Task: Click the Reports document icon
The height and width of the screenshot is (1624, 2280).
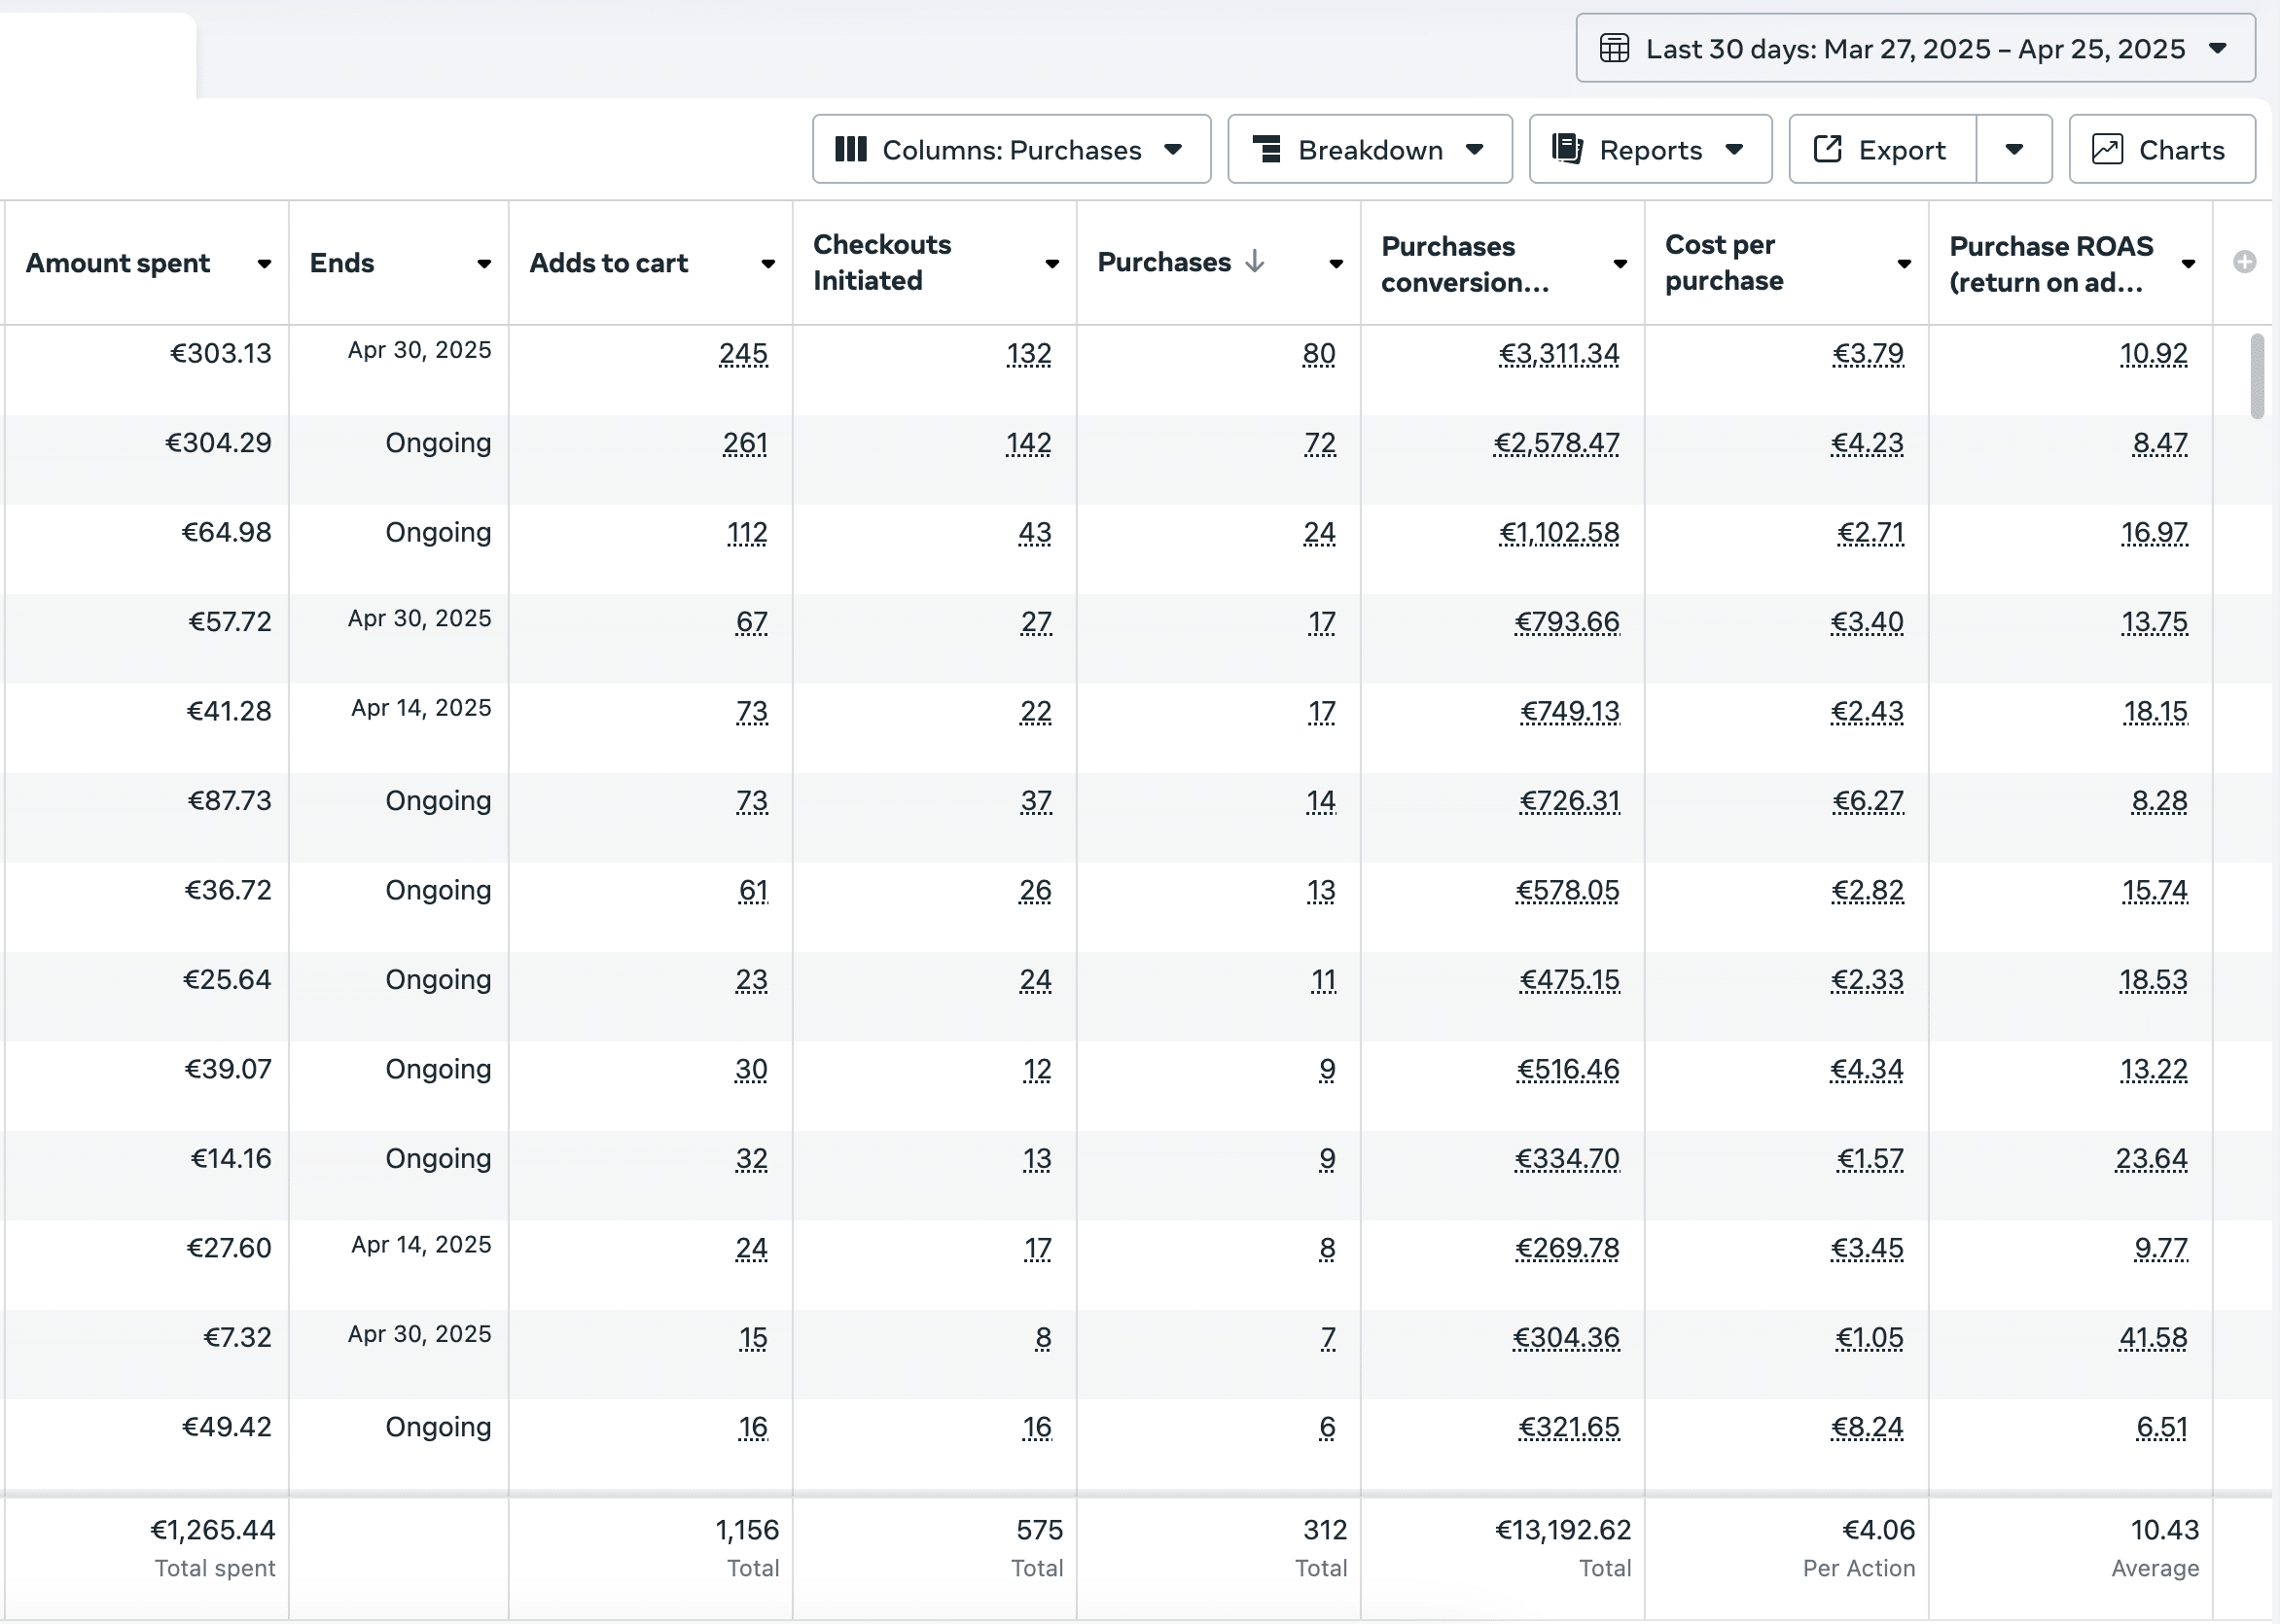Action: pyautogui.click(x=1567, y=149)
